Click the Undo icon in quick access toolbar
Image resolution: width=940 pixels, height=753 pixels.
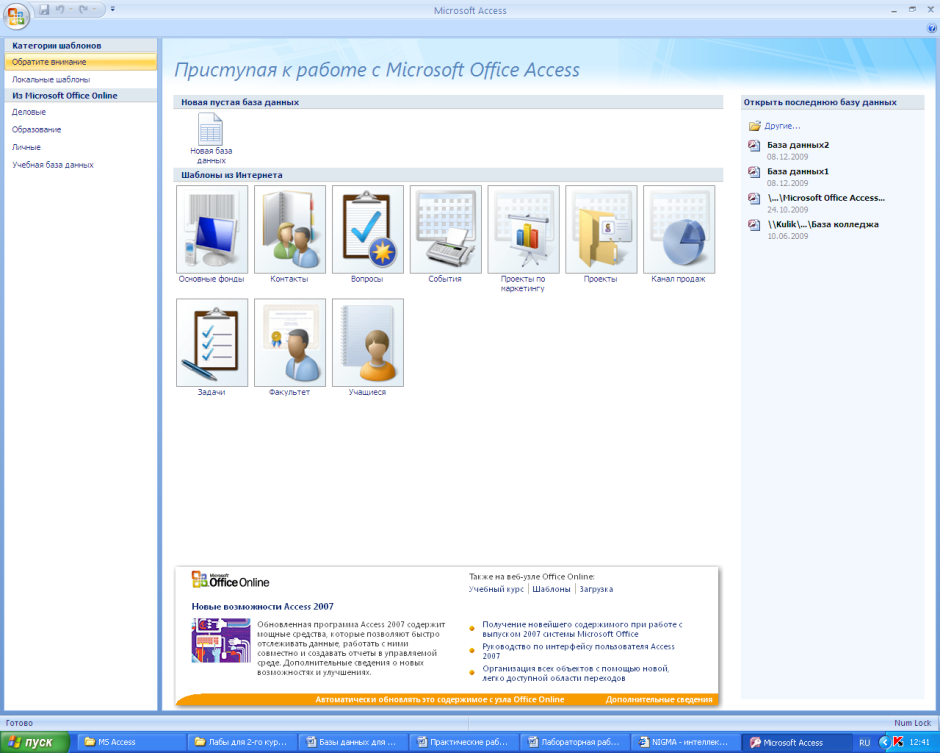click(60, 9)
